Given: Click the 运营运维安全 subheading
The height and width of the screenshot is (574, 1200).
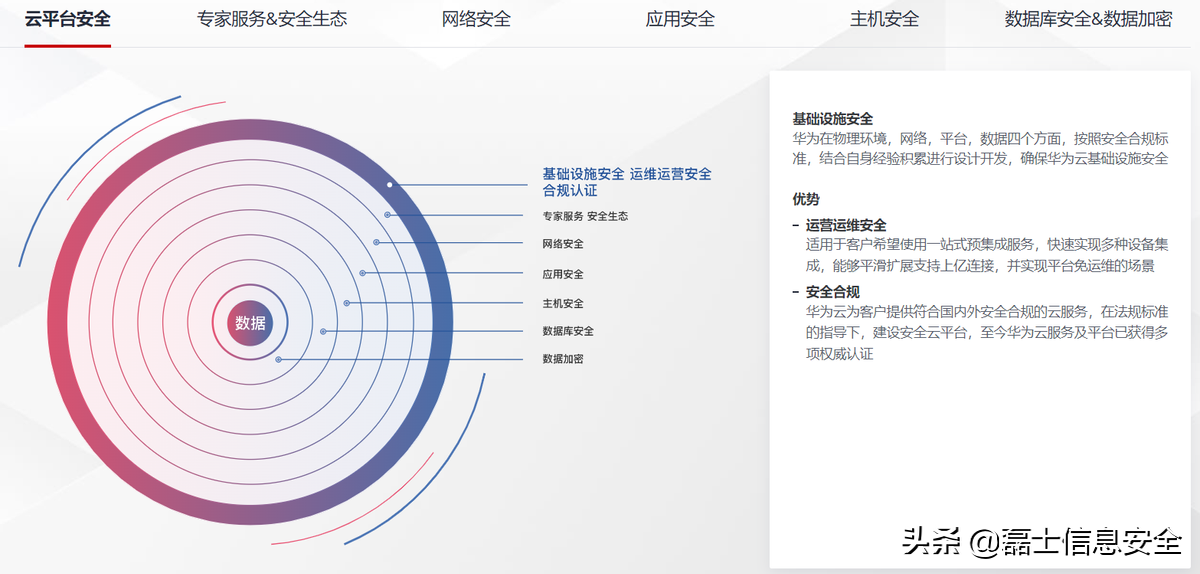Looking at the screenshot, I should point(846,225).
